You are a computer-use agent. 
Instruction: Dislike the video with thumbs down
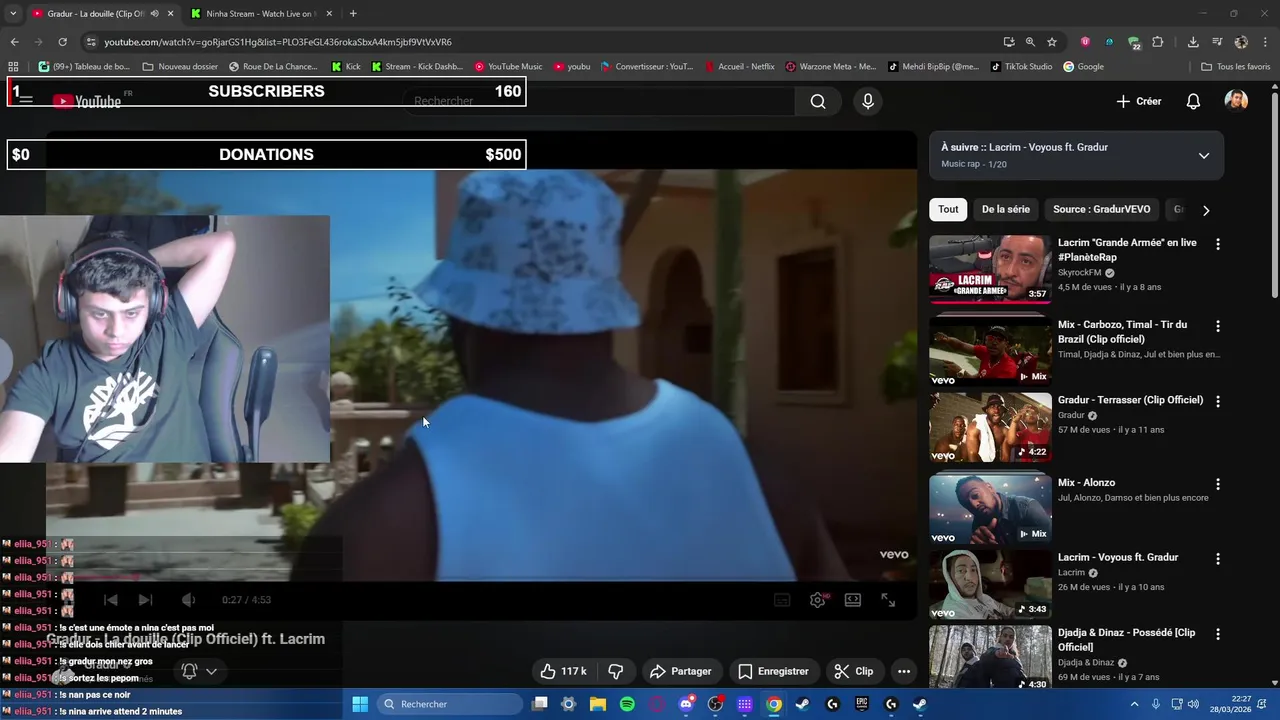click(x=616, y=671)
